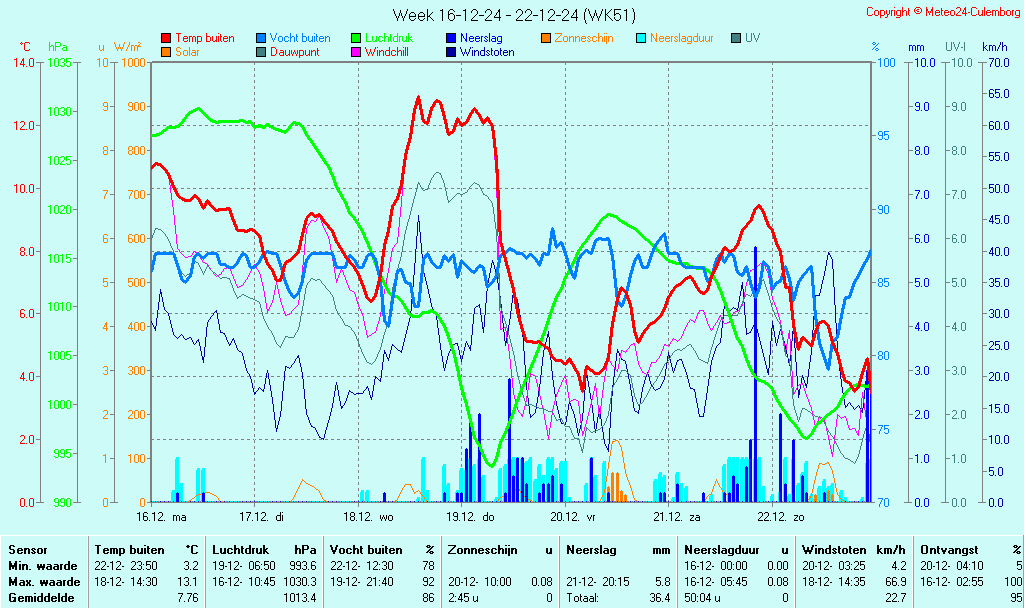Click the Windstoten legend label
The image size is (1026, 608).
click(487, 52)
